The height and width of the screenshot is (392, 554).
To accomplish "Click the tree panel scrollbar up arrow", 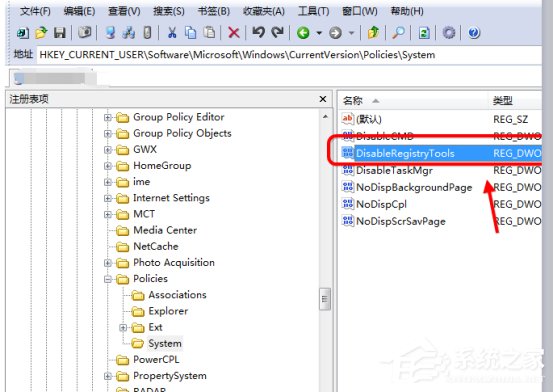I will 325,117.
